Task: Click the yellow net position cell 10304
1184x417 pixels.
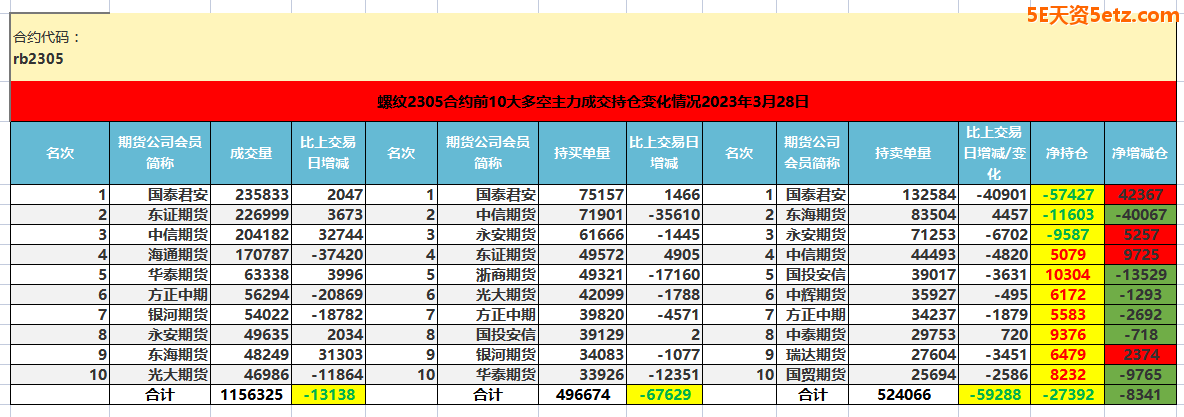Action: [x=1067, y=275]
